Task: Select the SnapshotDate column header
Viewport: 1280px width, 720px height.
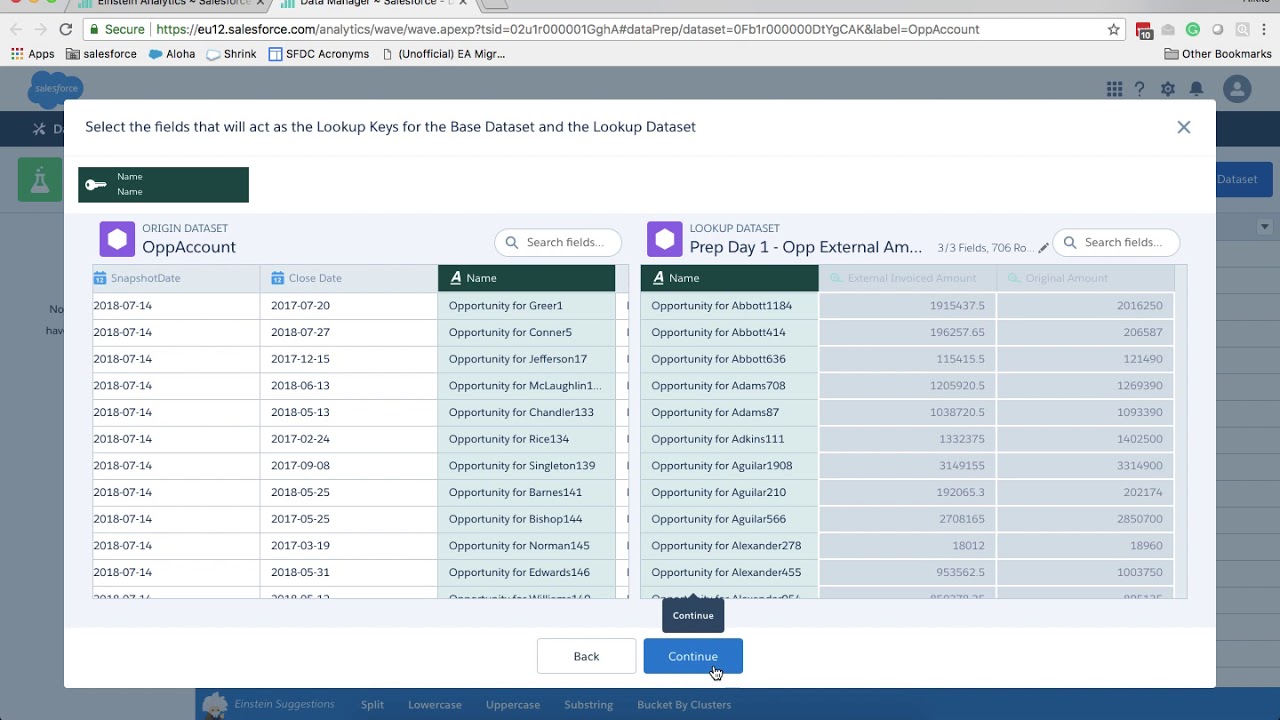Action: [x=176, y=278]
